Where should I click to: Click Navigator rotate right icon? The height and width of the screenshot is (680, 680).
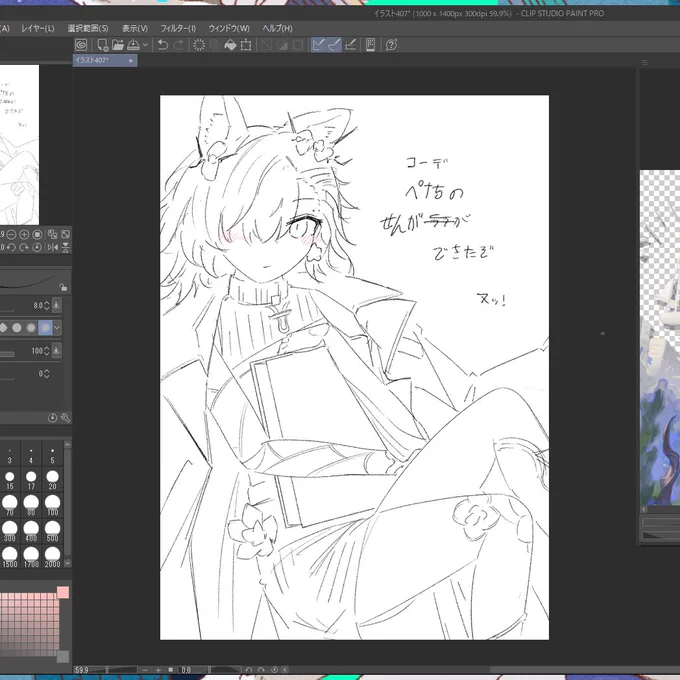click(x=24, y=247)
